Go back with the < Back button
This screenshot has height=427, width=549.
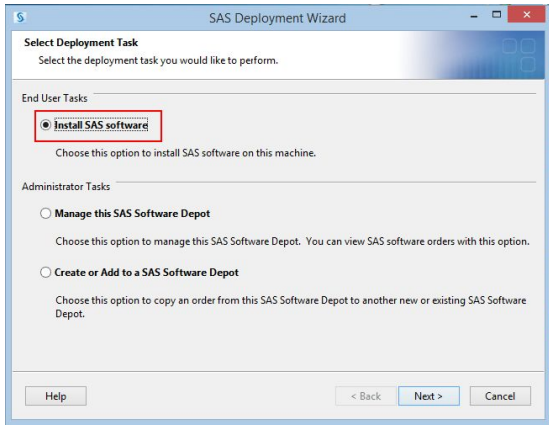[366, 396]
